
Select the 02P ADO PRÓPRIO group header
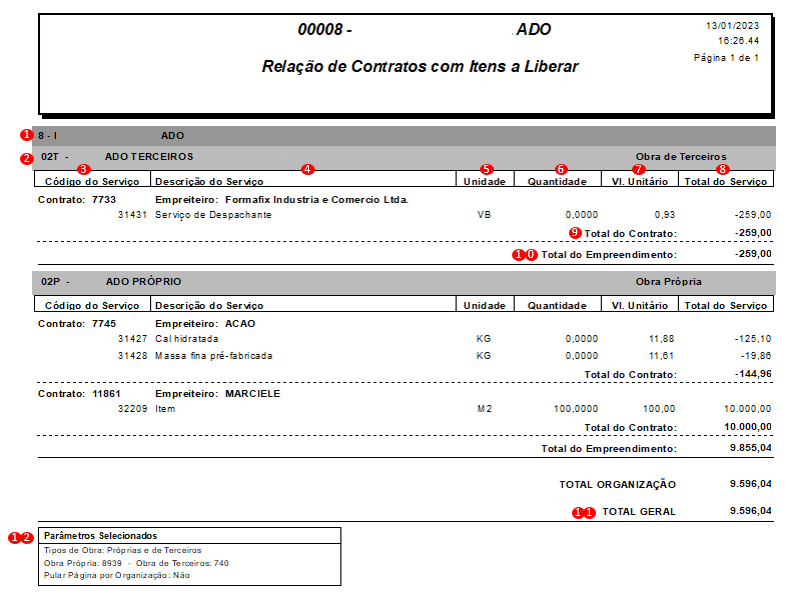(404, 282)
